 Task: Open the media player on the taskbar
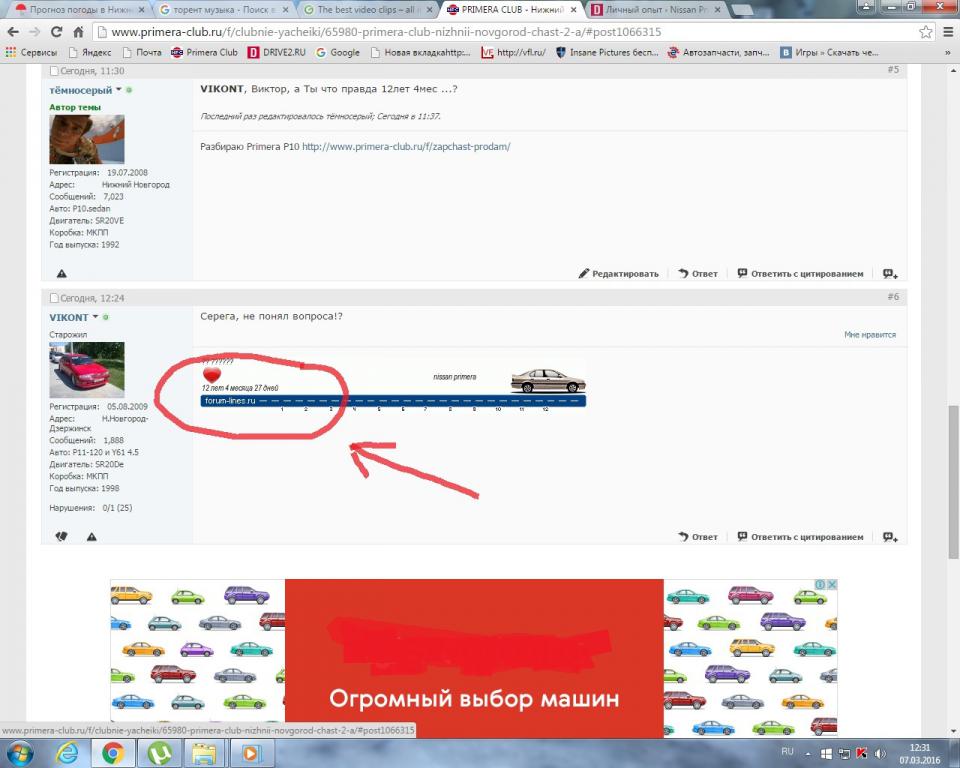(250, 753)
